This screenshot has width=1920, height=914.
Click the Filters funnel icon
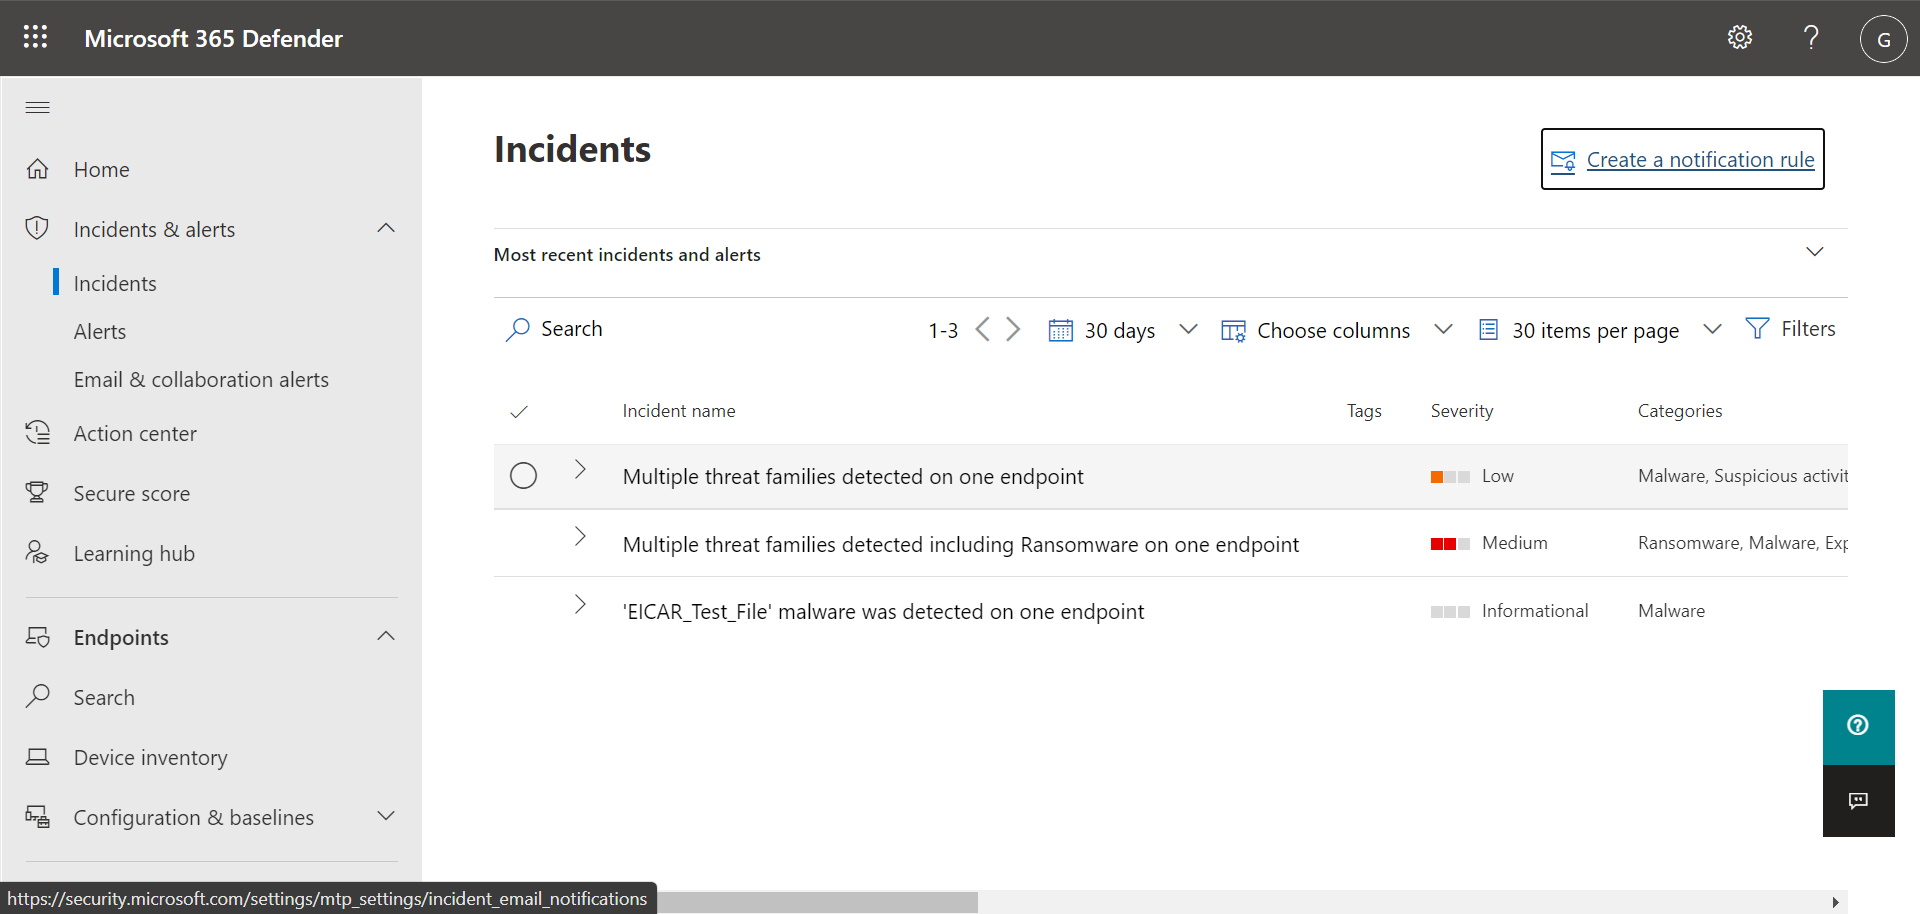tap(1757, 329)
